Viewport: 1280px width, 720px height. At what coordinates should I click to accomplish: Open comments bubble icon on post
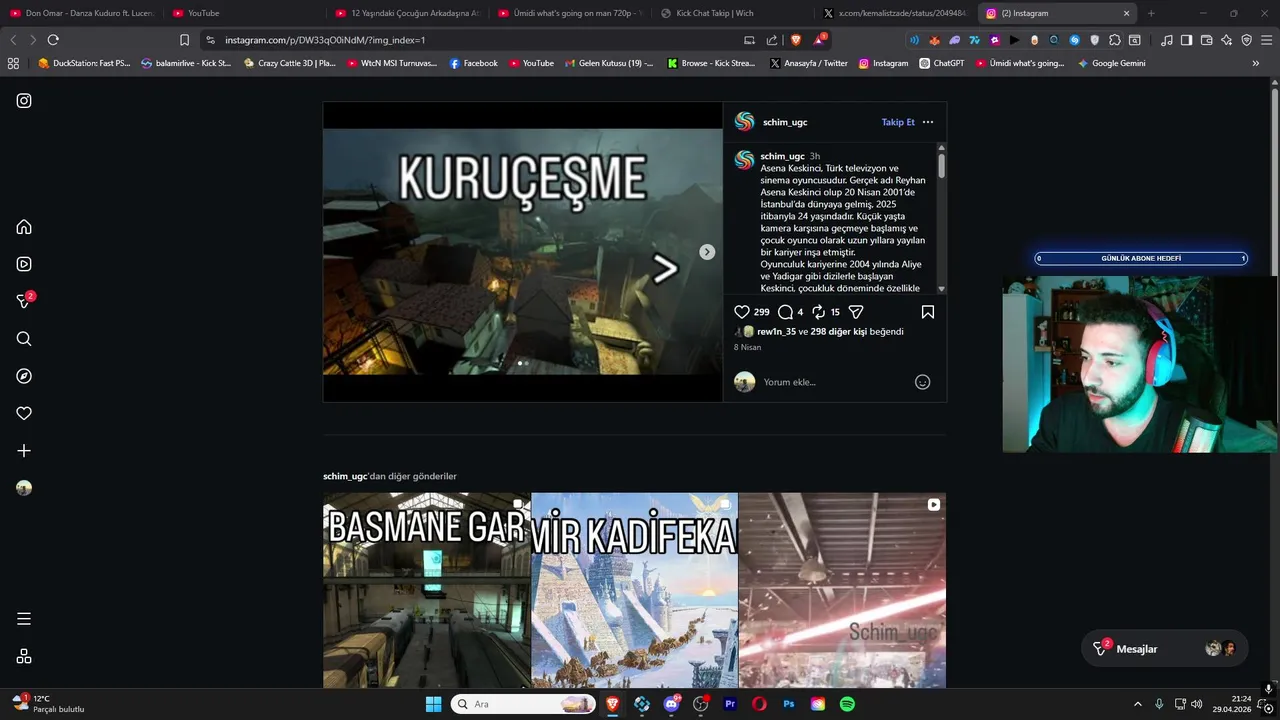point(785,312)
